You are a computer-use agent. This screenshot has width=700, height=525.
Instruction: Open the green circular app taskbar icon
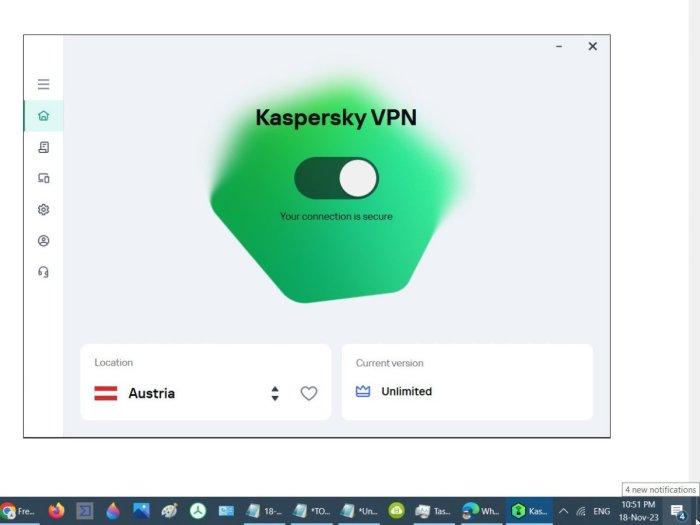(198, 511)
